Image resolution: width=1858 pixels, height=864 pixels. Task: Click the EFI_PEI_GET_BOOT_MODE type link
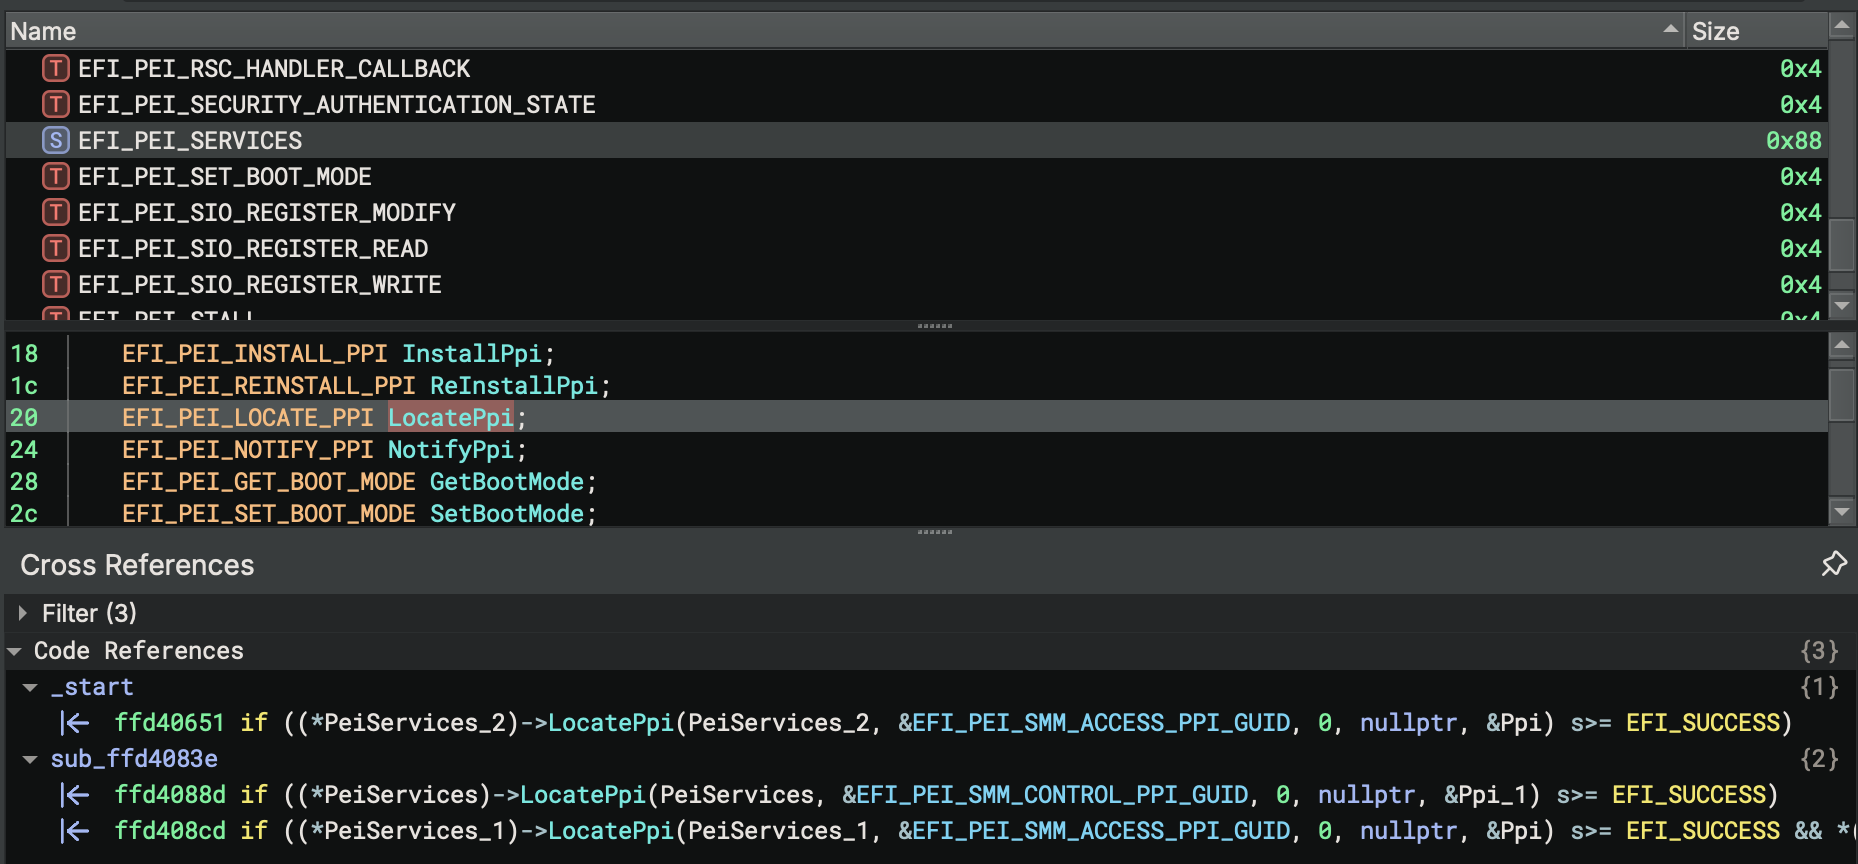pyautogui.click(x=268, y=482)
